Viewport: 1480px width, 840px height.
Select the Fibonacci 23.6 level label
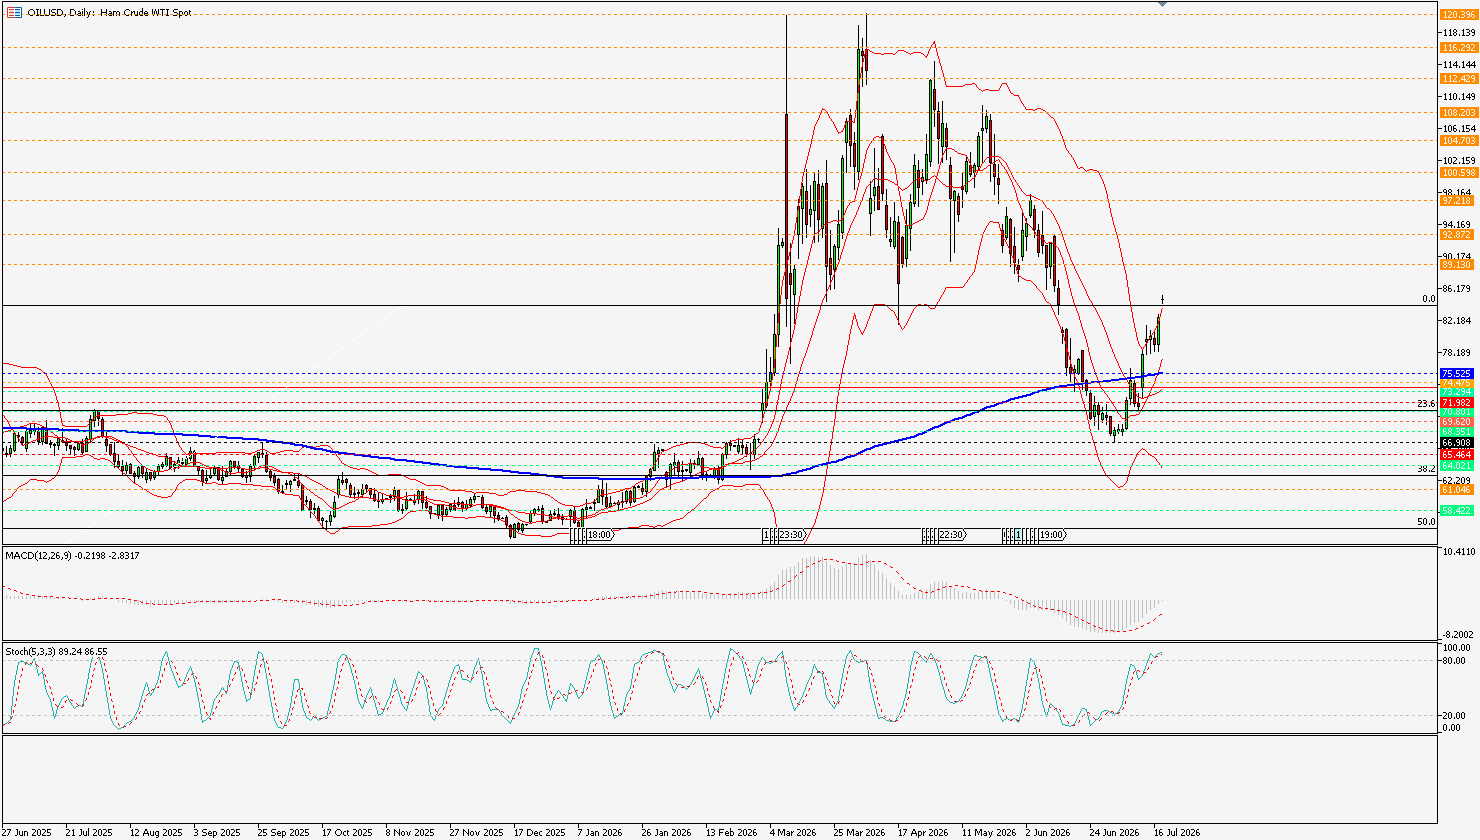click(1427, 403)
